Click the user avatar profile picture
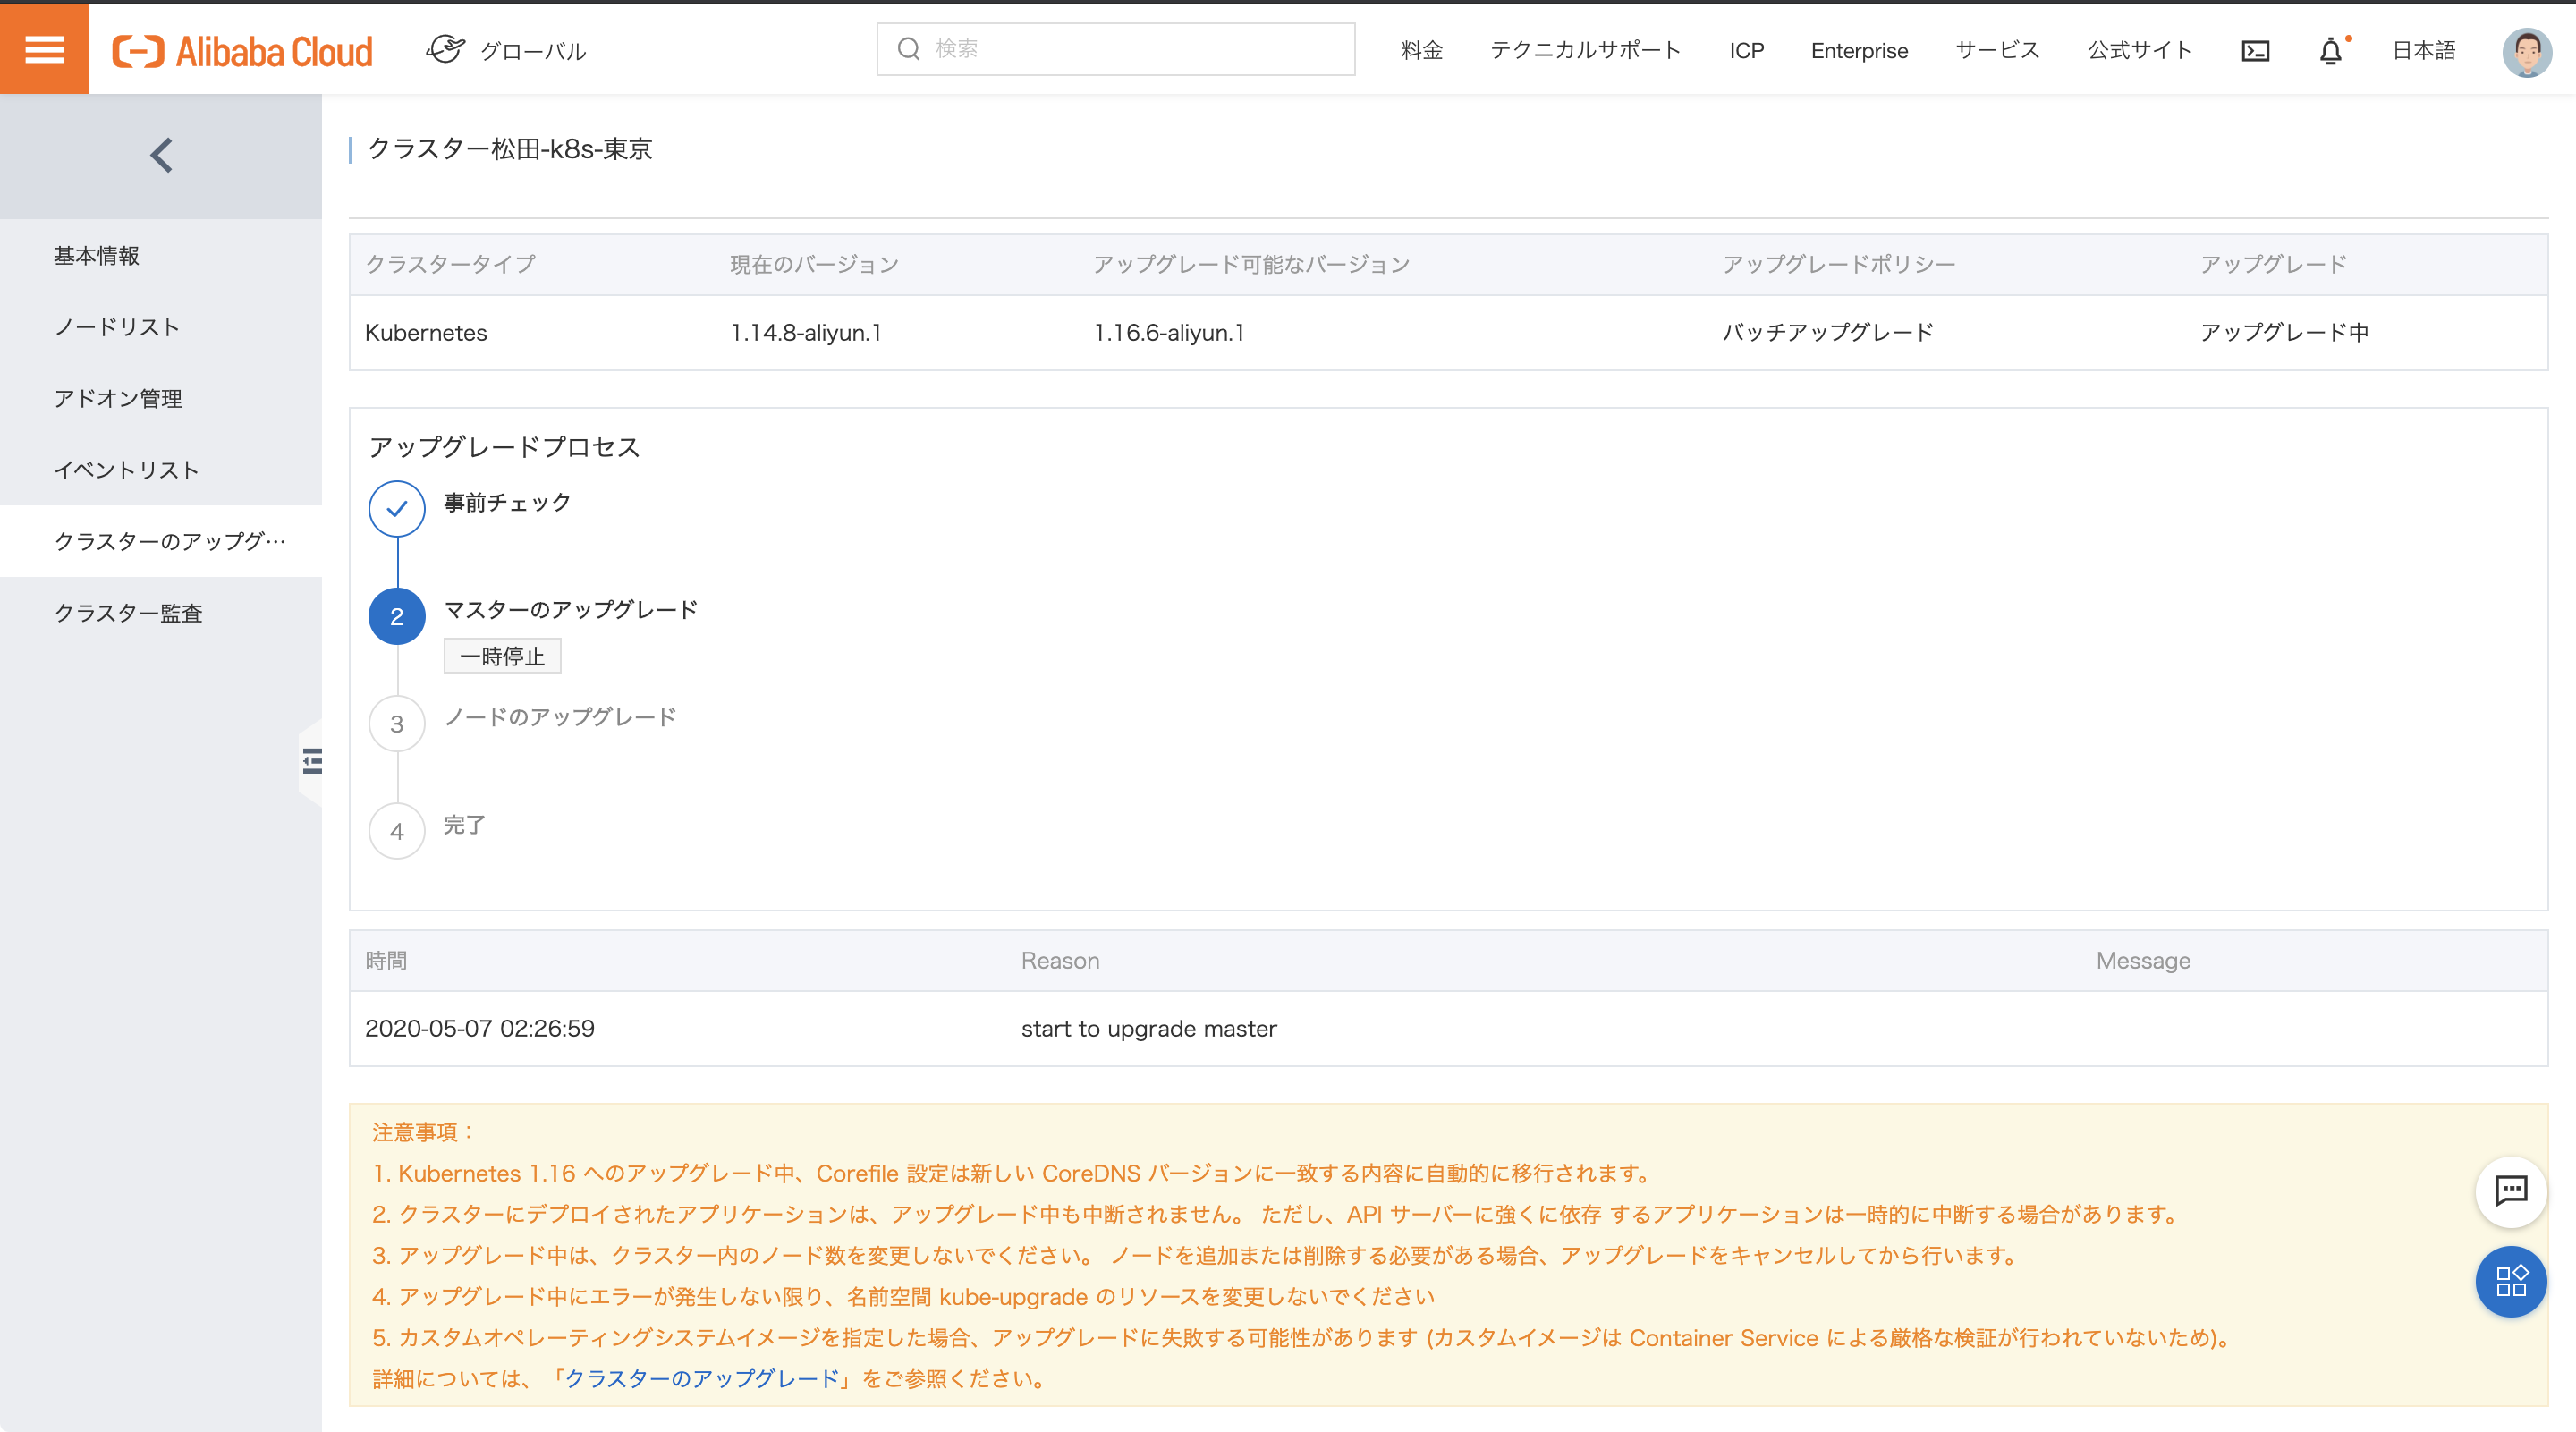 click(2526, 51)
